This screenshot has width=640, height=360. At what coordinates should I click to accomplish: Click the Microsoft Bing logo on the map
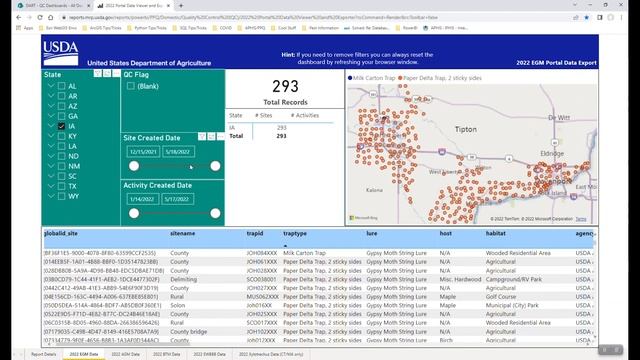tap(363, 218)
